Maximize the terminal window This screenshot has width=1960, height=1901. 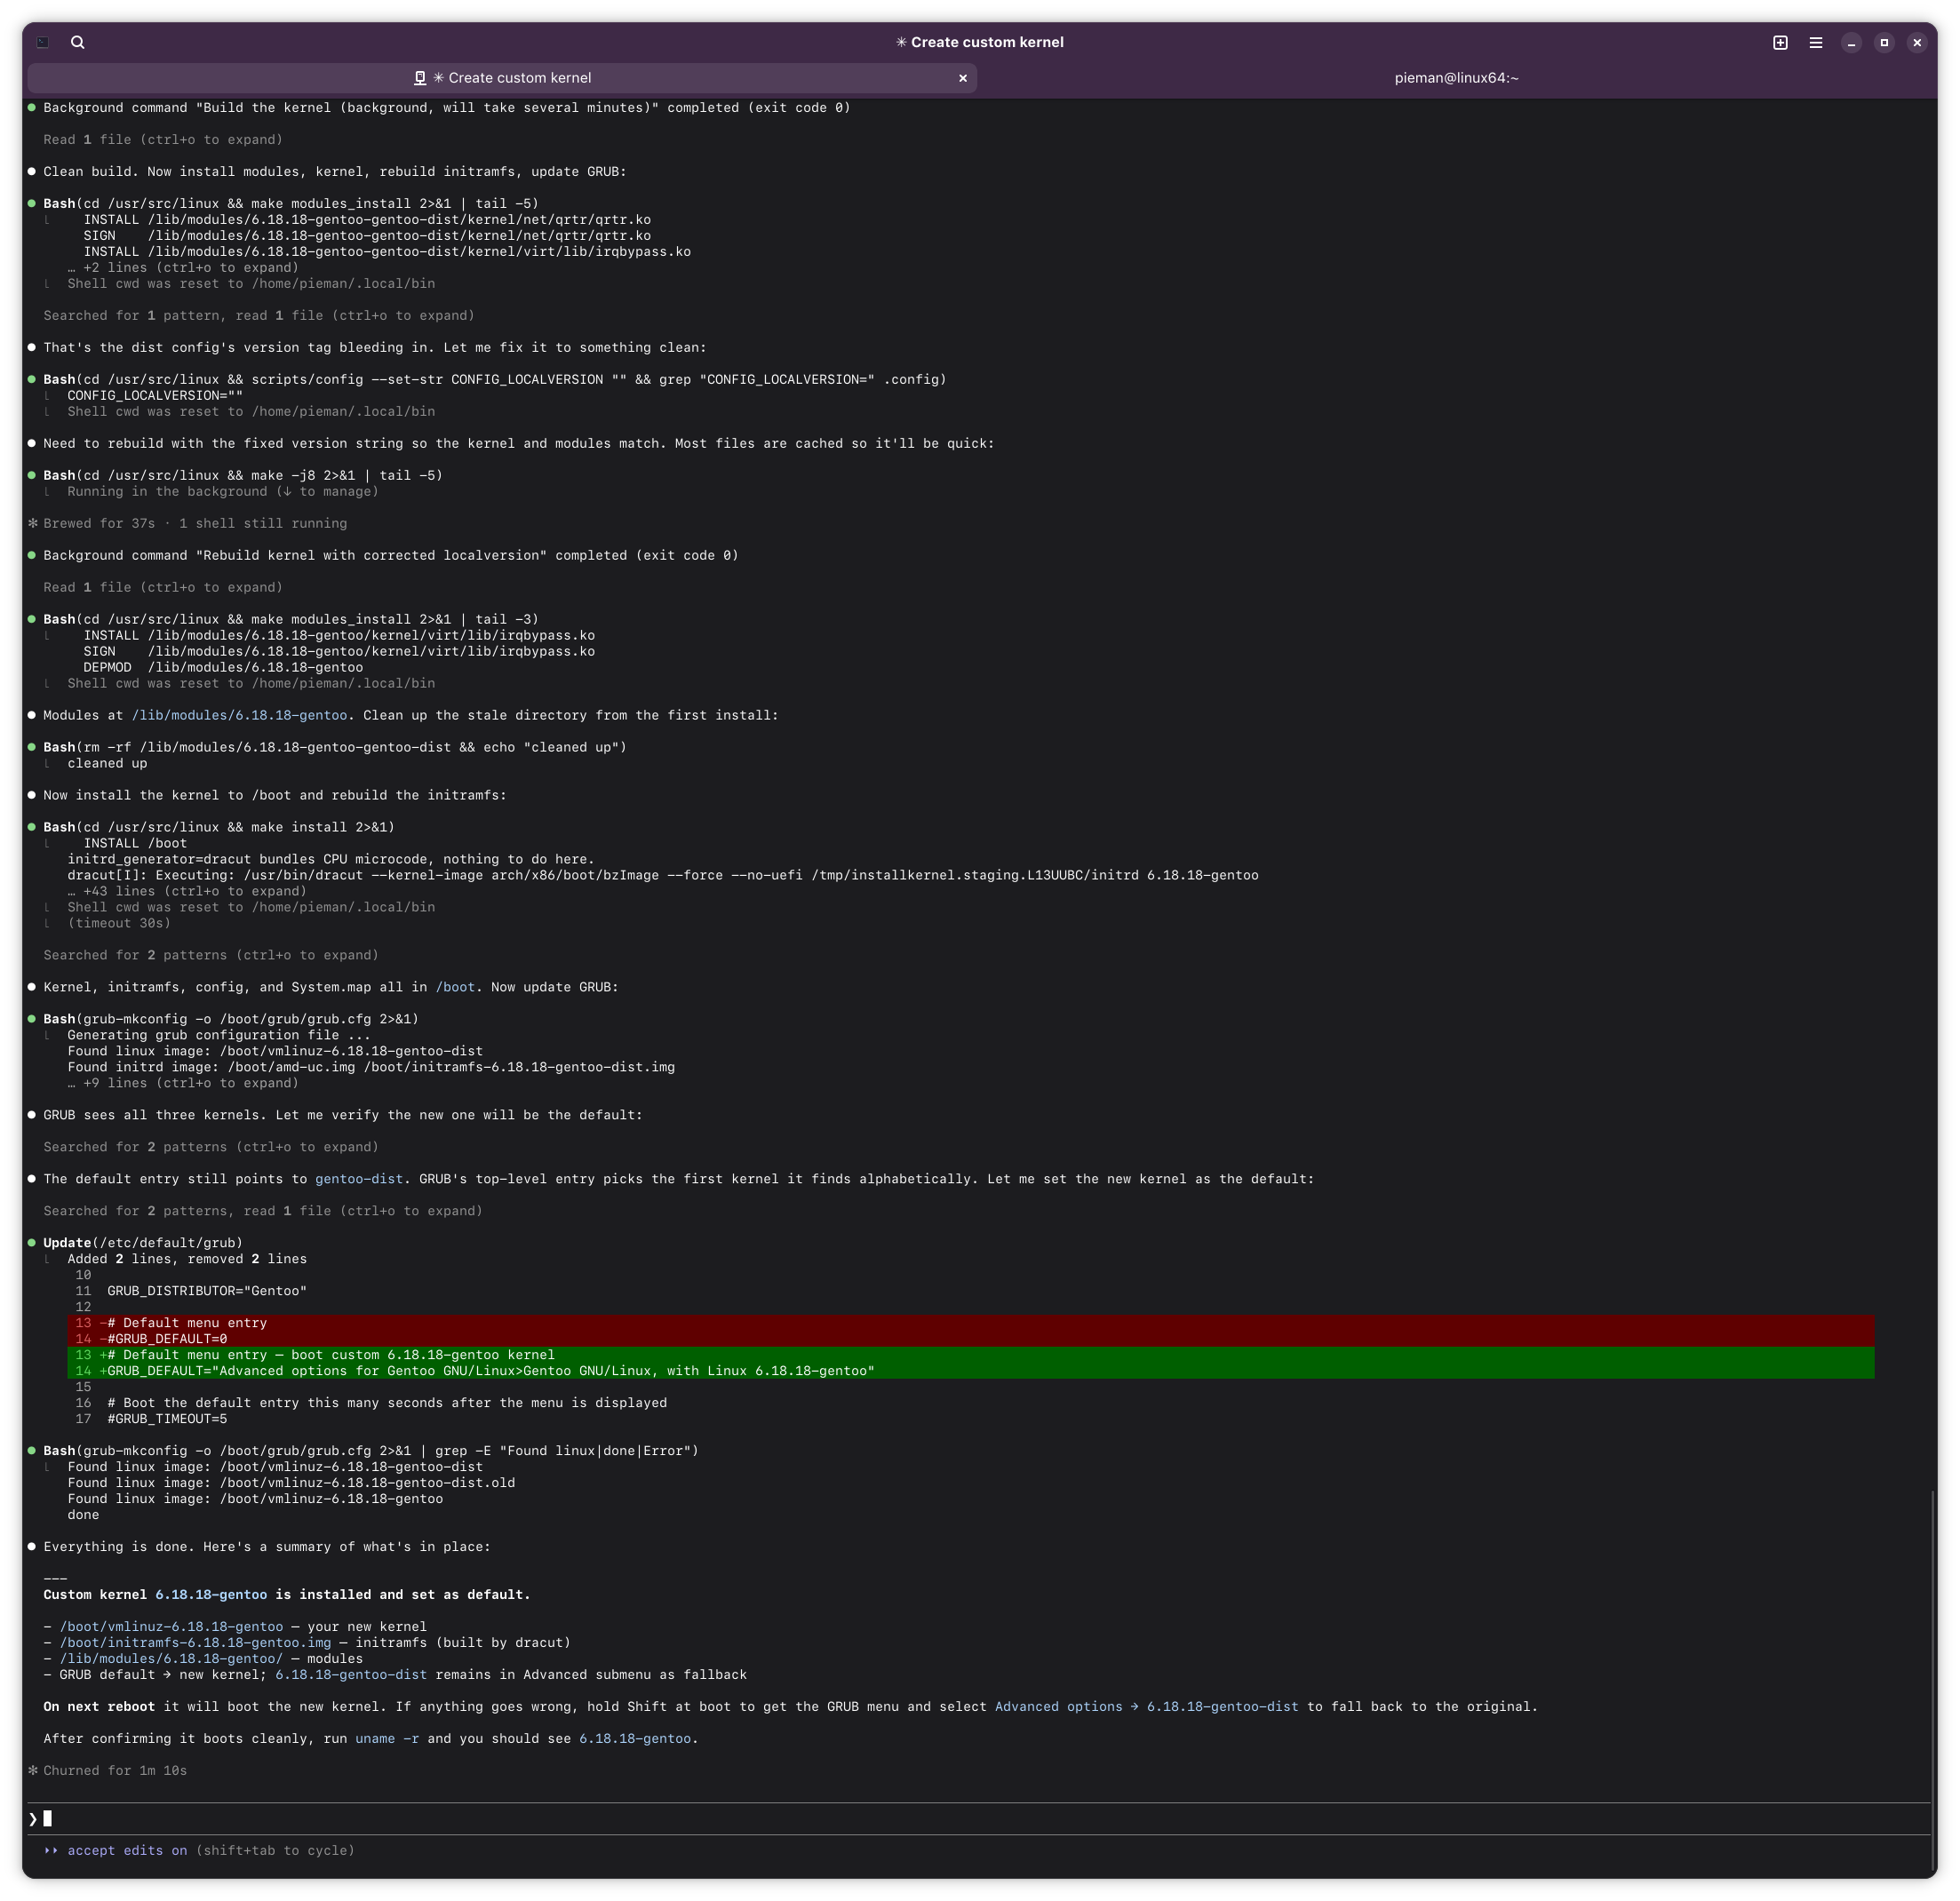1884,42
